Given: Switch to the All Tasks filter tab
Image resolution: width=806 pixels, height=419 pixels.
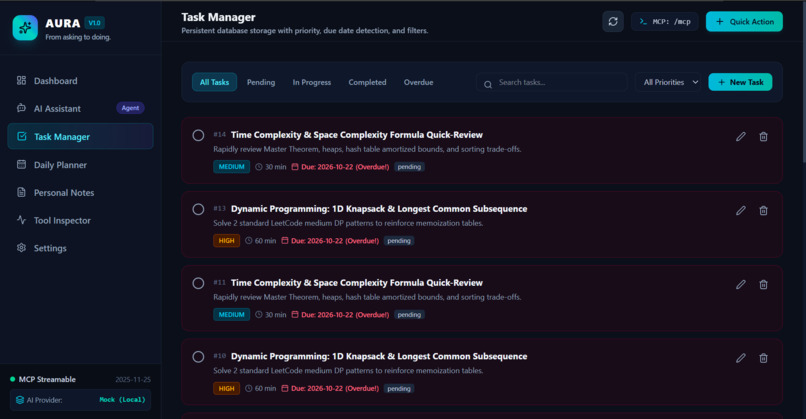Looking at the screenshot, I should click(x=214, y=82).
